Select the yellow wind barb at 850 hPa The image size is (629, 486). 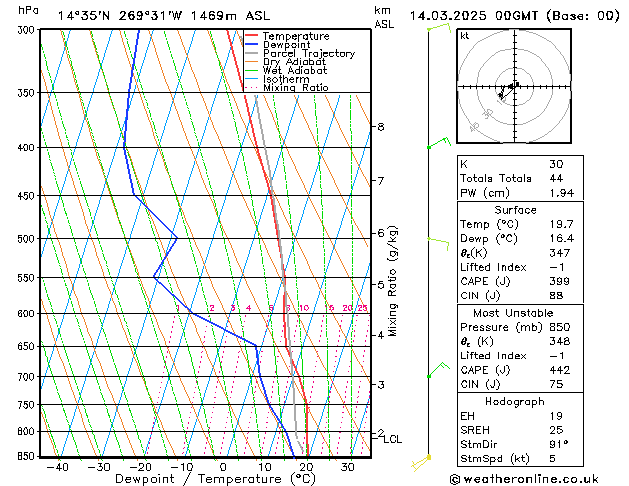click(x=430, y=458)
